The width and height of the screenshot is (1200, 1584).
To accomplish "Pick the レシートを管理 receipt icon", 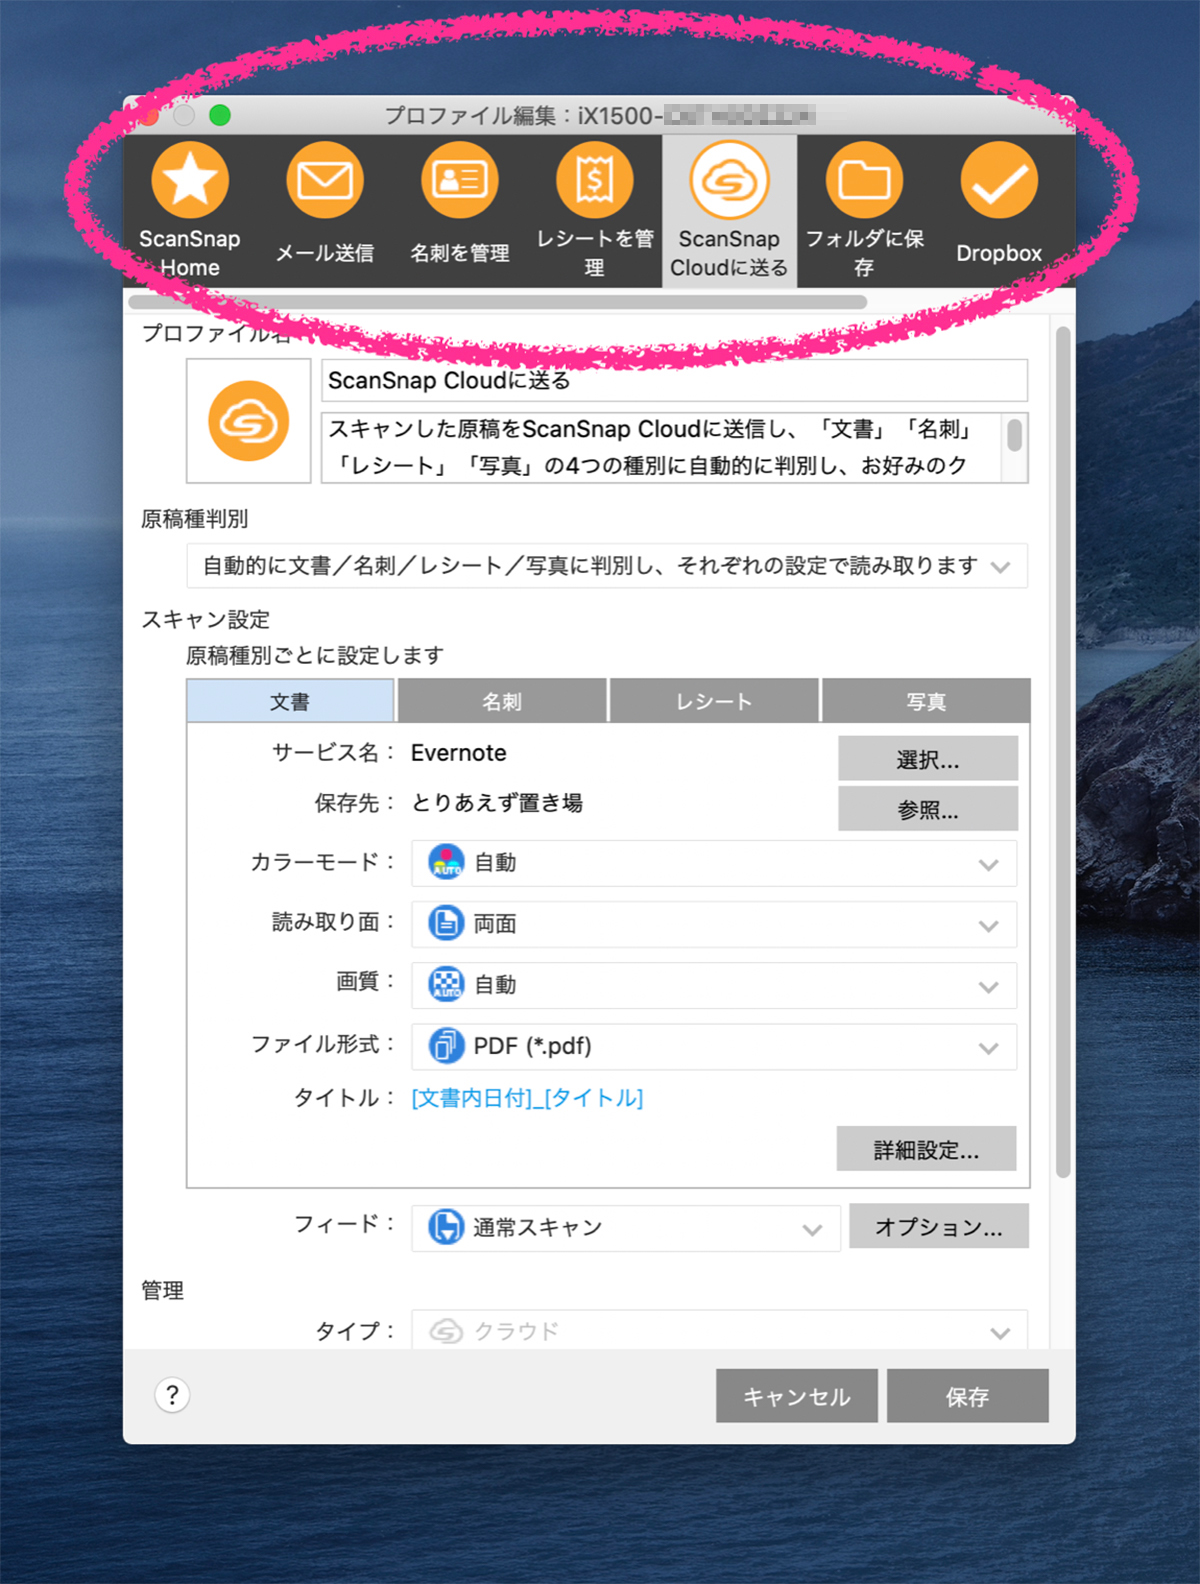I will tap(595, 181).
